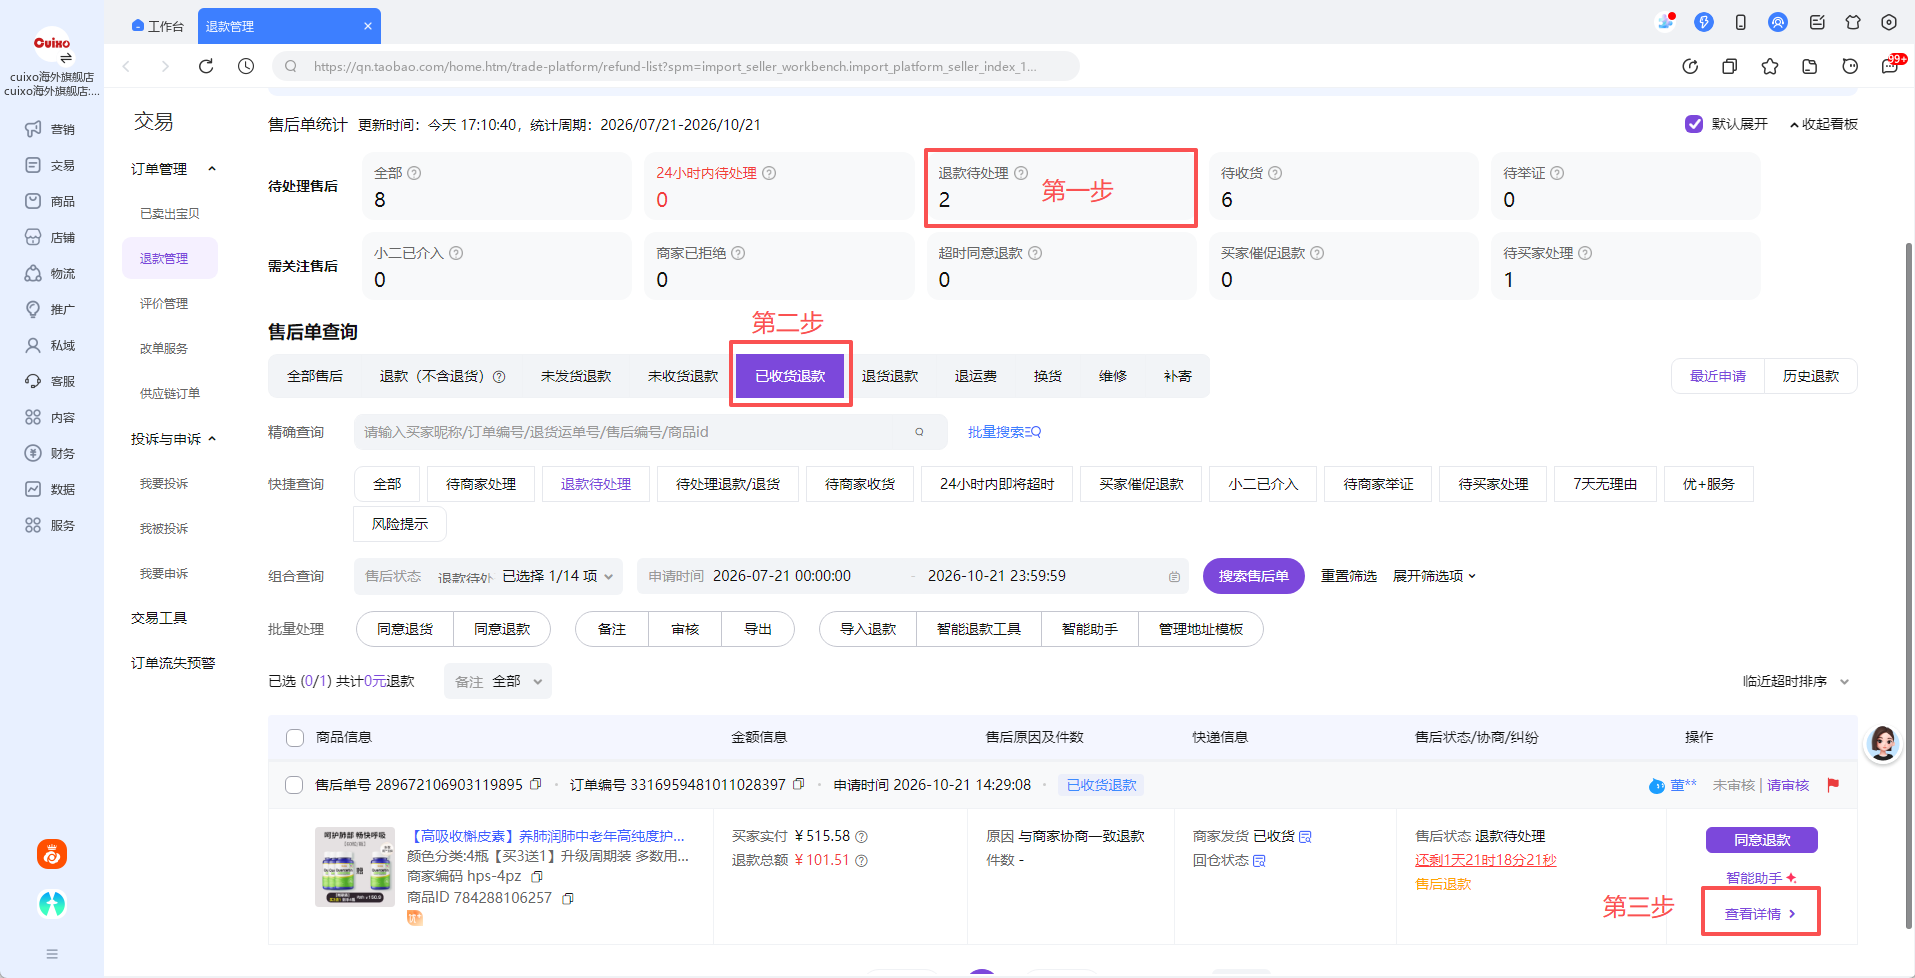Switch to the 已收货退款 tab
Viewport: 1915px width, 978px height.
[x=790, y=376]
